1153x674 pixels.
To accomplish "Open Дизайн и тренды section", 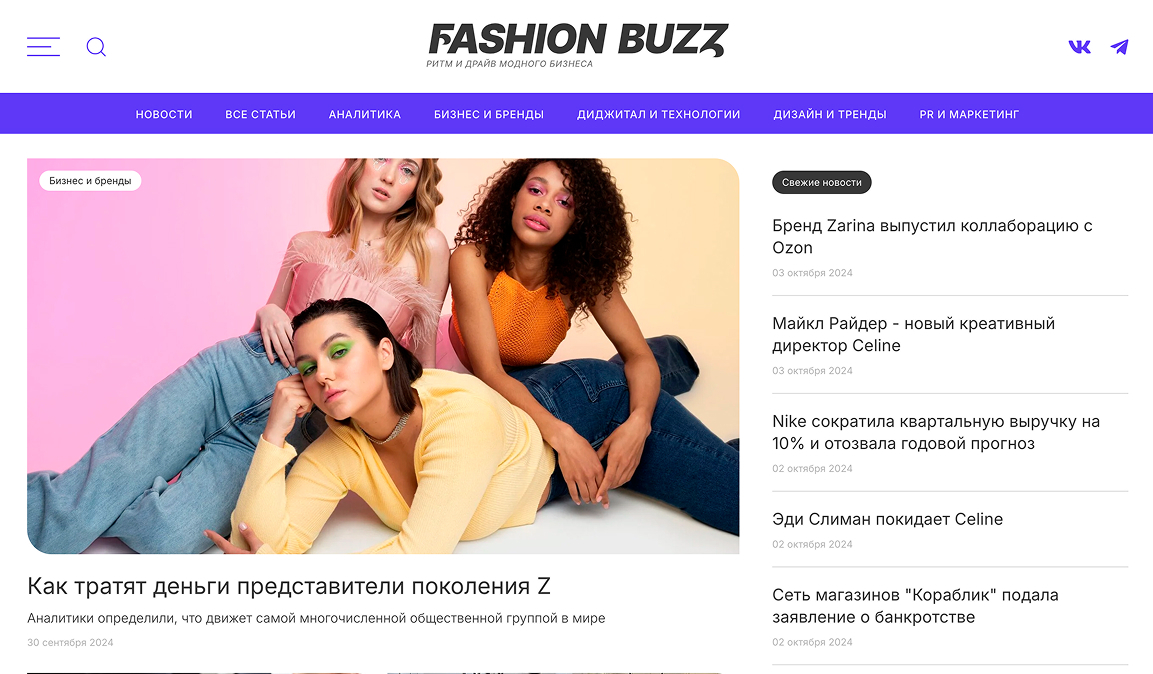I will coord(830,114).
